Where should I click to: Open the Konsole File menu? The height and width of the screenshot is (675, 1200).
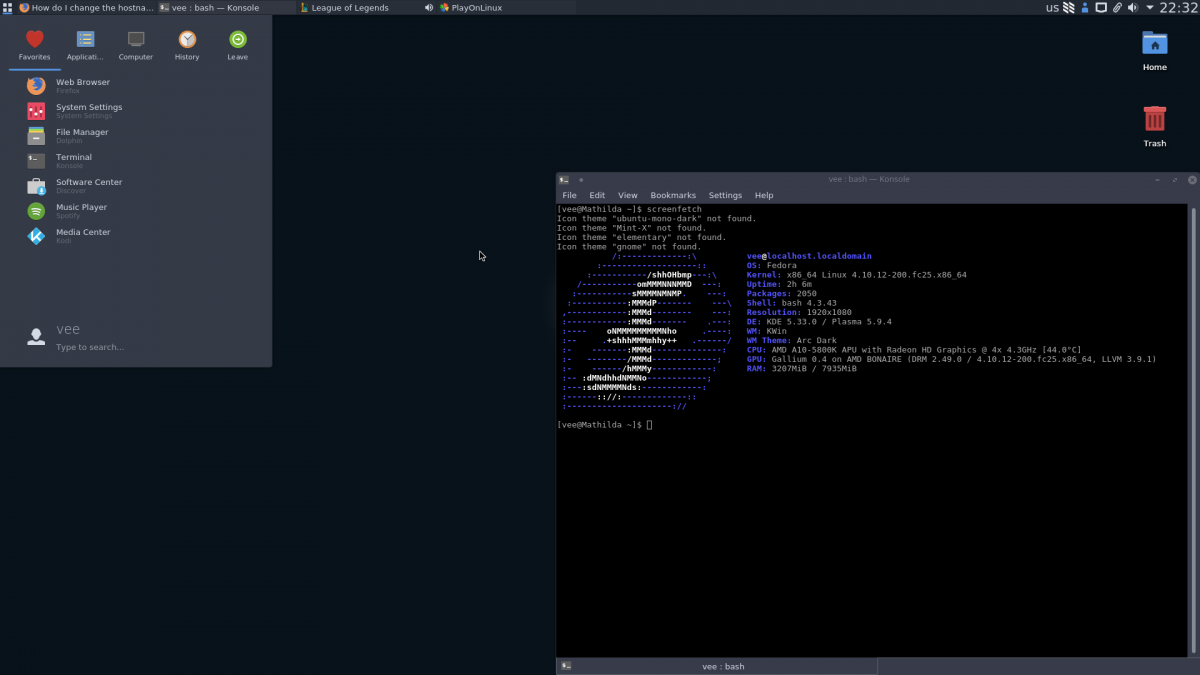(x=569, y=195)
